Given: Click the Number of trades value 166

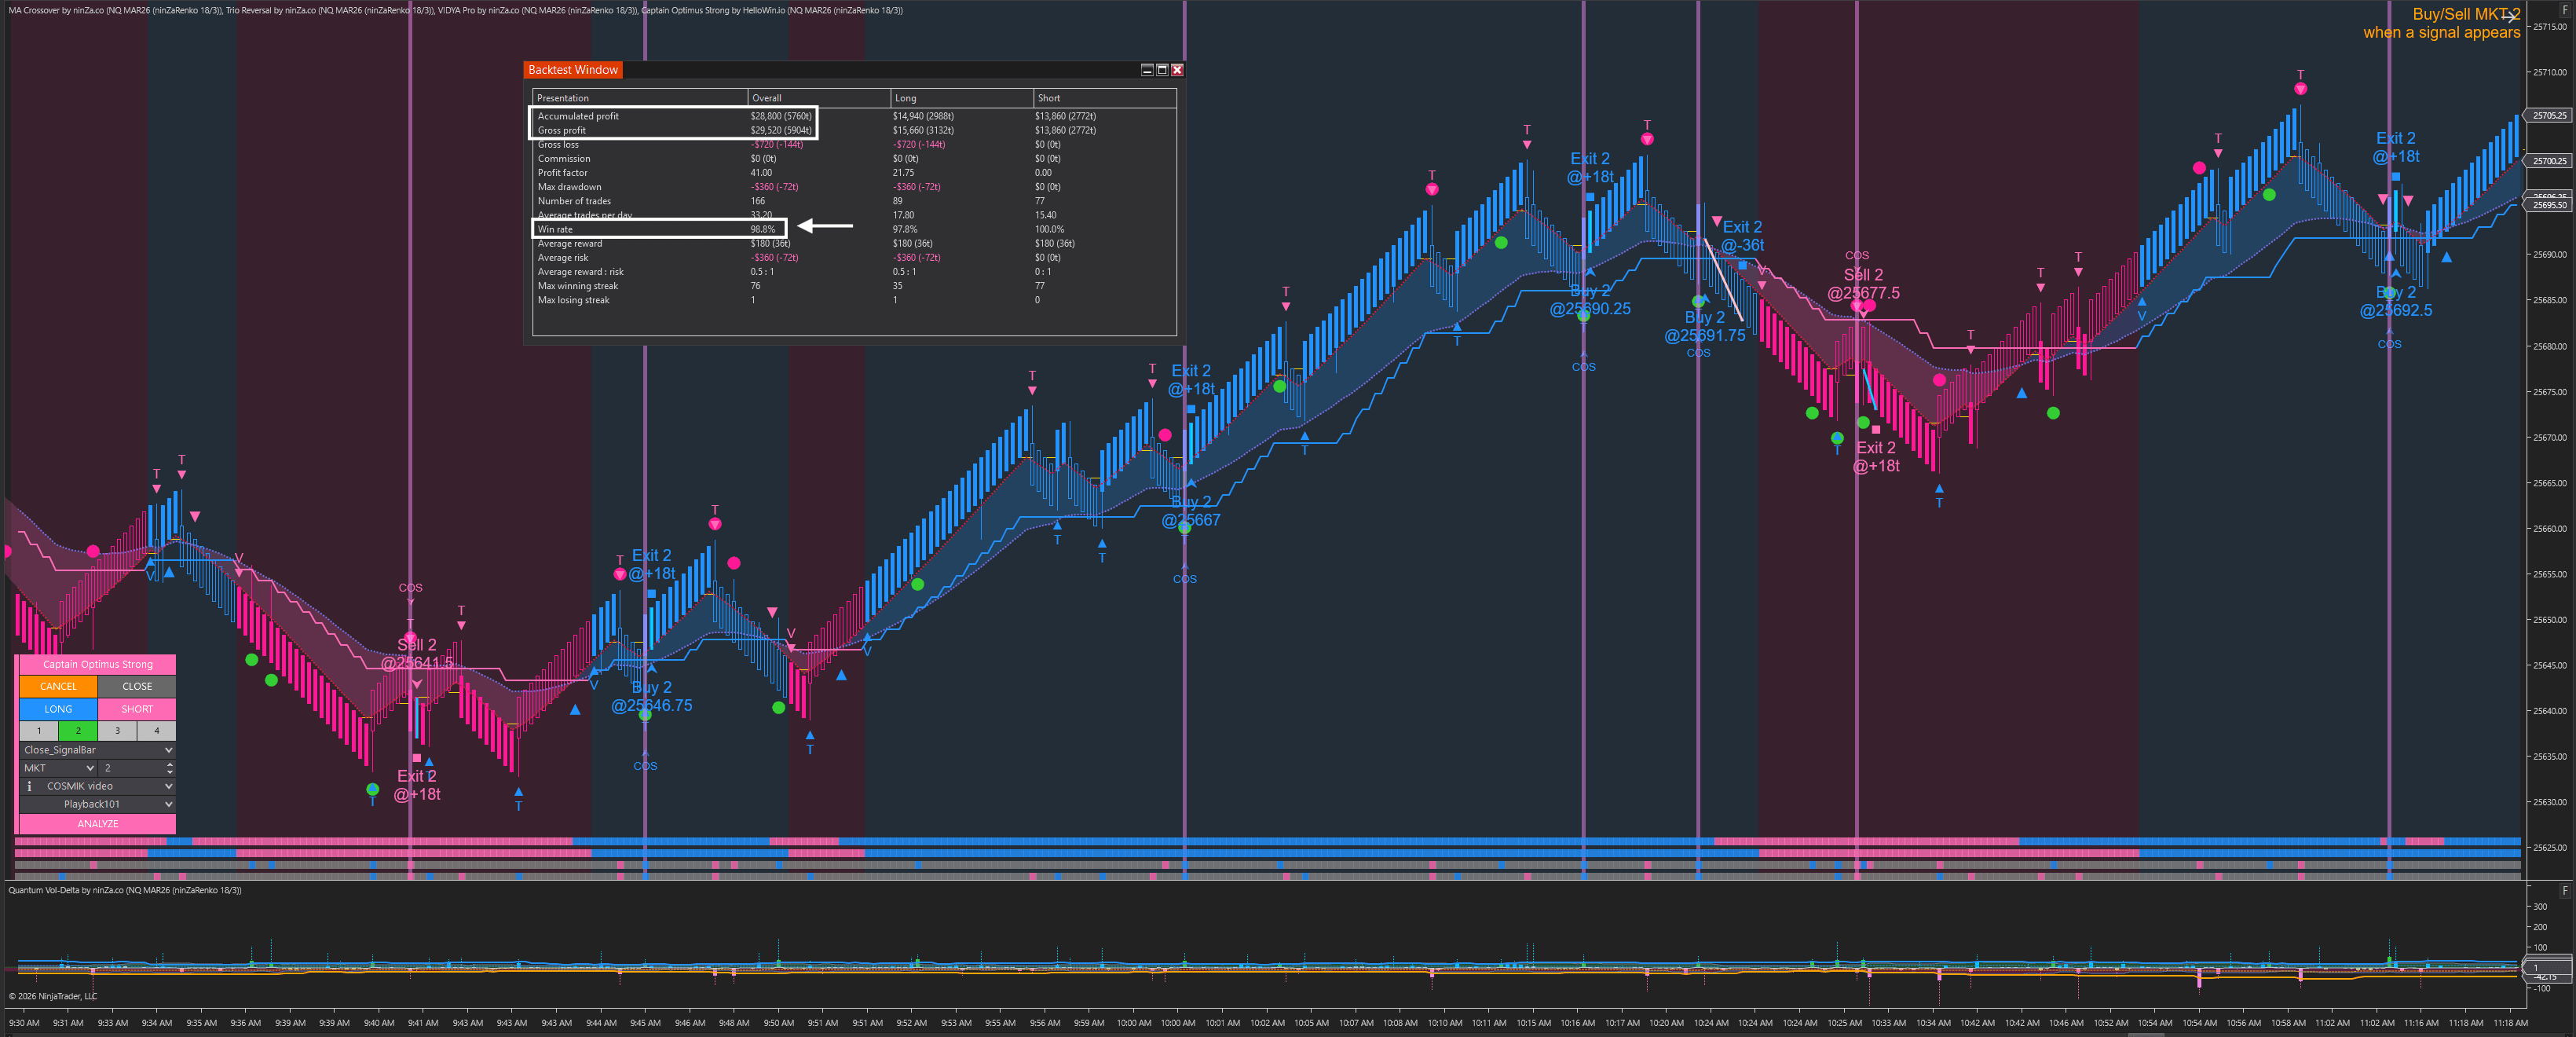Looking at the screenshot, I should (758, 201).
